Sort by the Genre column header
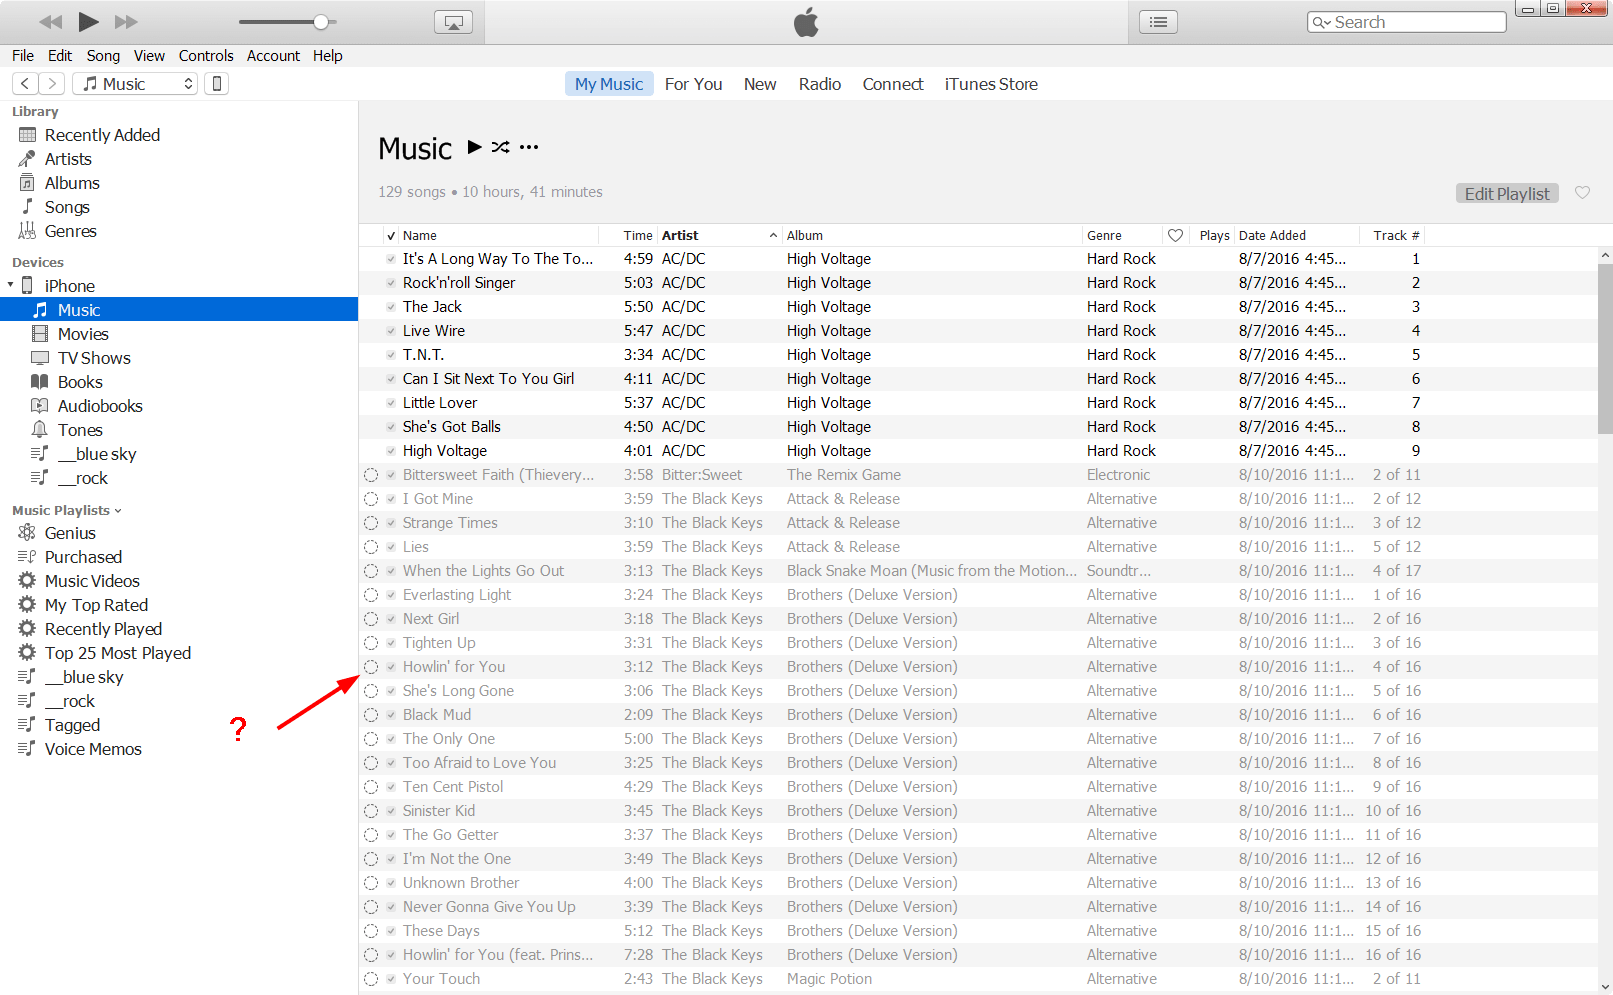The width and height of the screenshot is (1613, 995). [x=1122, y=236]
